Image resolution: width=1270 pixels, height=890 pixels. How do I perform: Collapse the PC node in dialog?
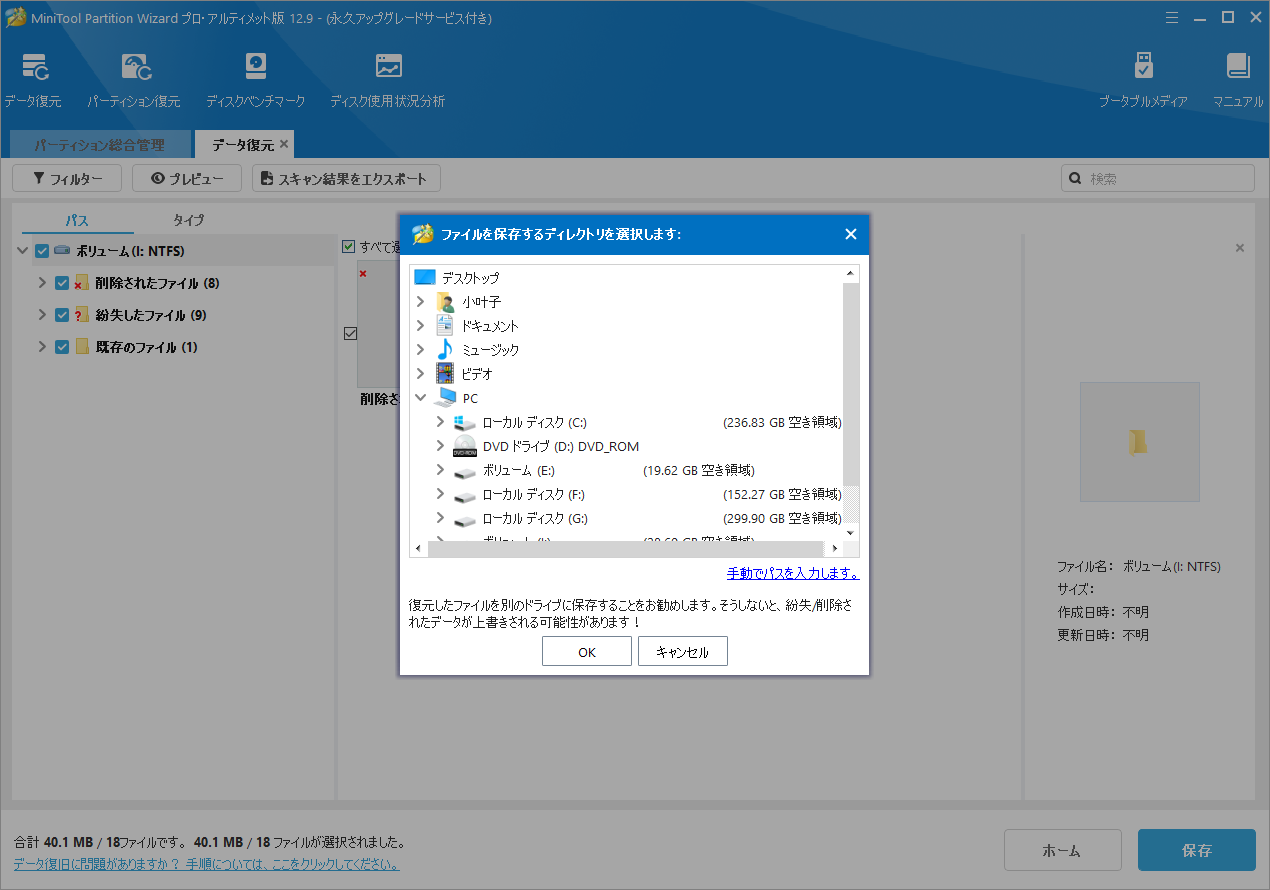click(421, 398)
